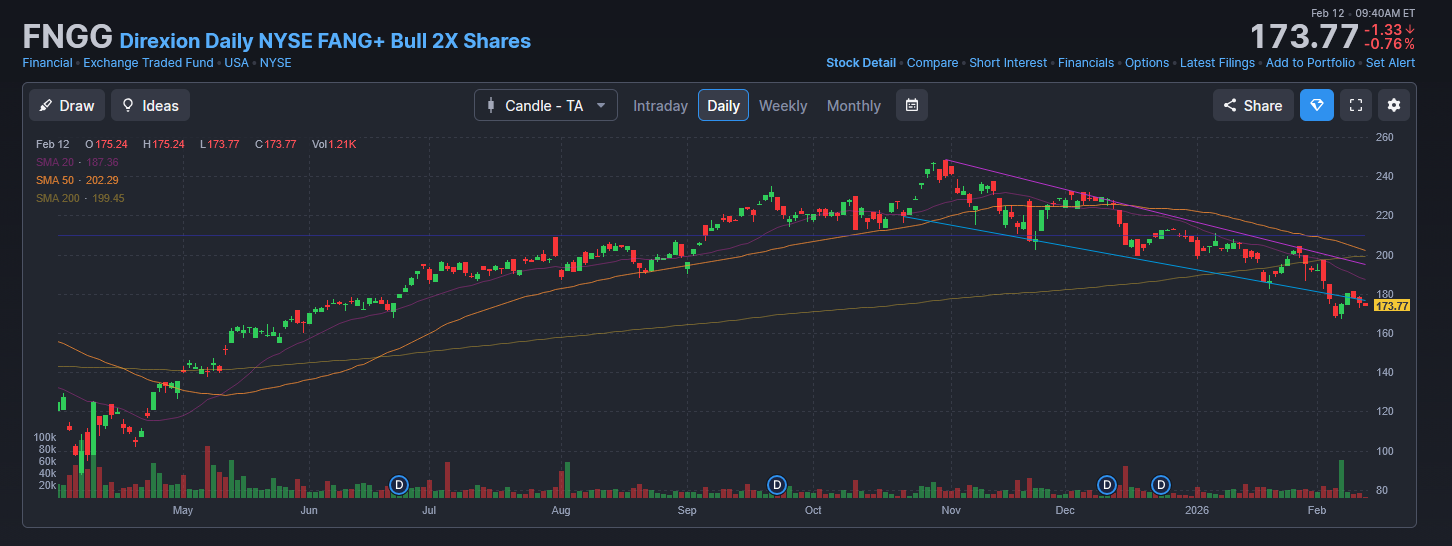Click the 173.77 last price quote
Screen dimensions: 1452x546
(x=1303, y=37)
